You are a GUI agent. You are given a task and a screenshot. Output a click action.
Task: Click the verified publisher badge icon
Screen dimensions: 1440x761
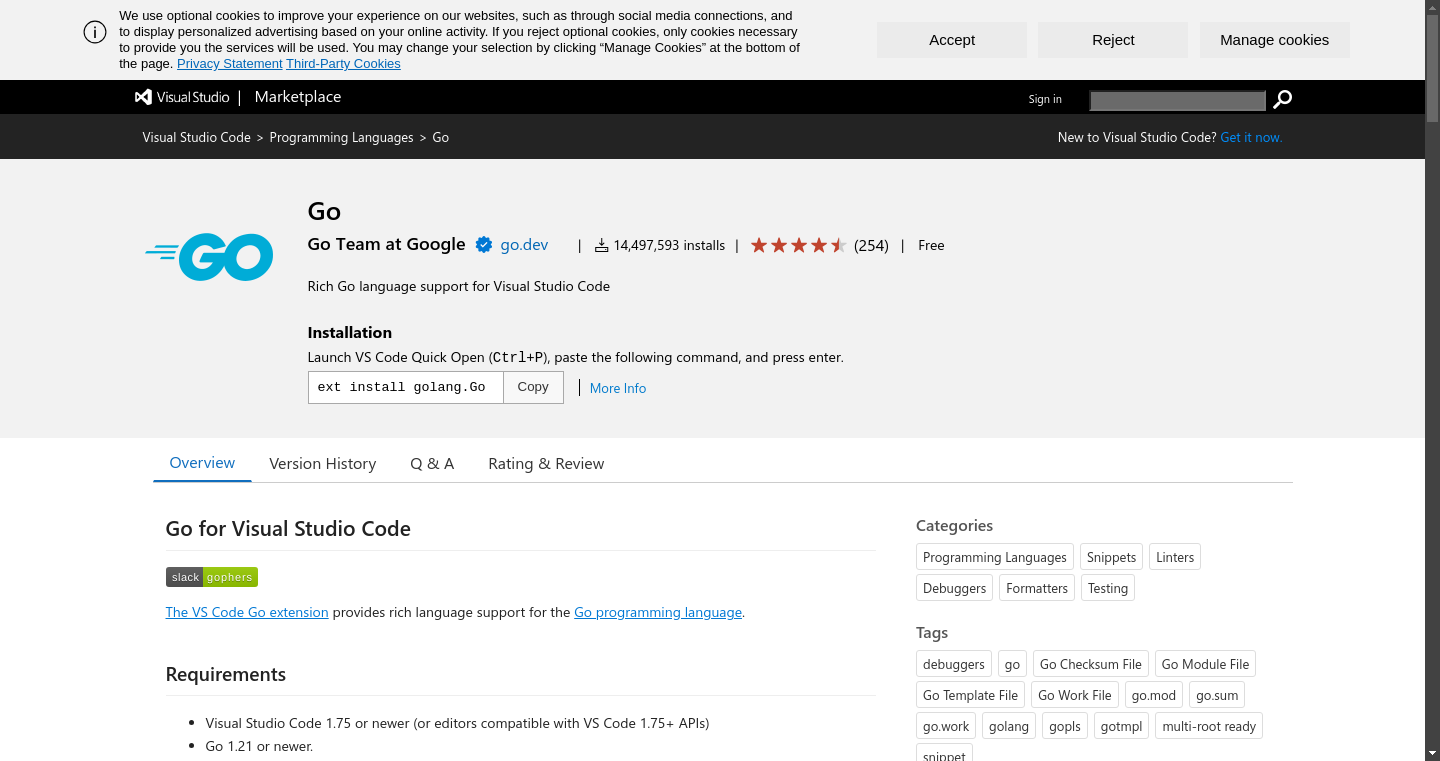pos(484,245)
